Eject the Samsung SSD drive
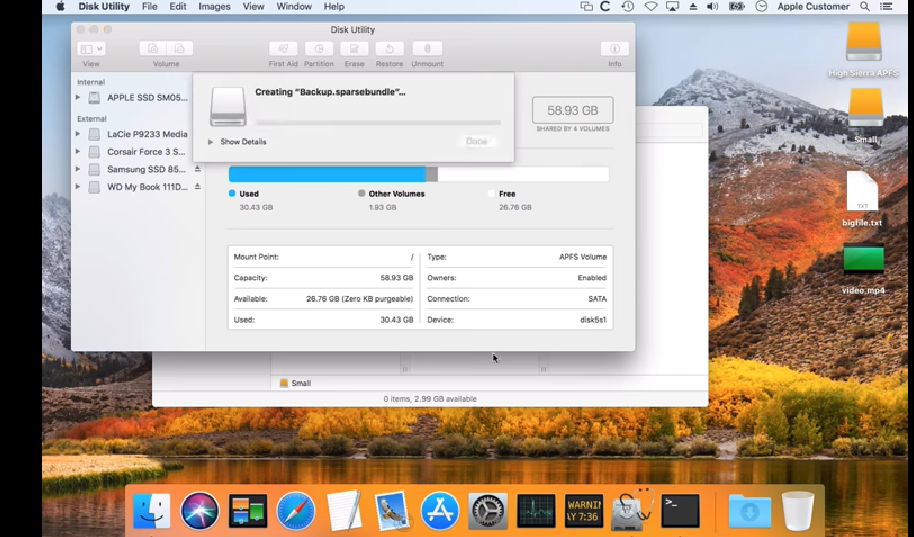This screenshot has height=537, width=914. [x=197, y=169]
